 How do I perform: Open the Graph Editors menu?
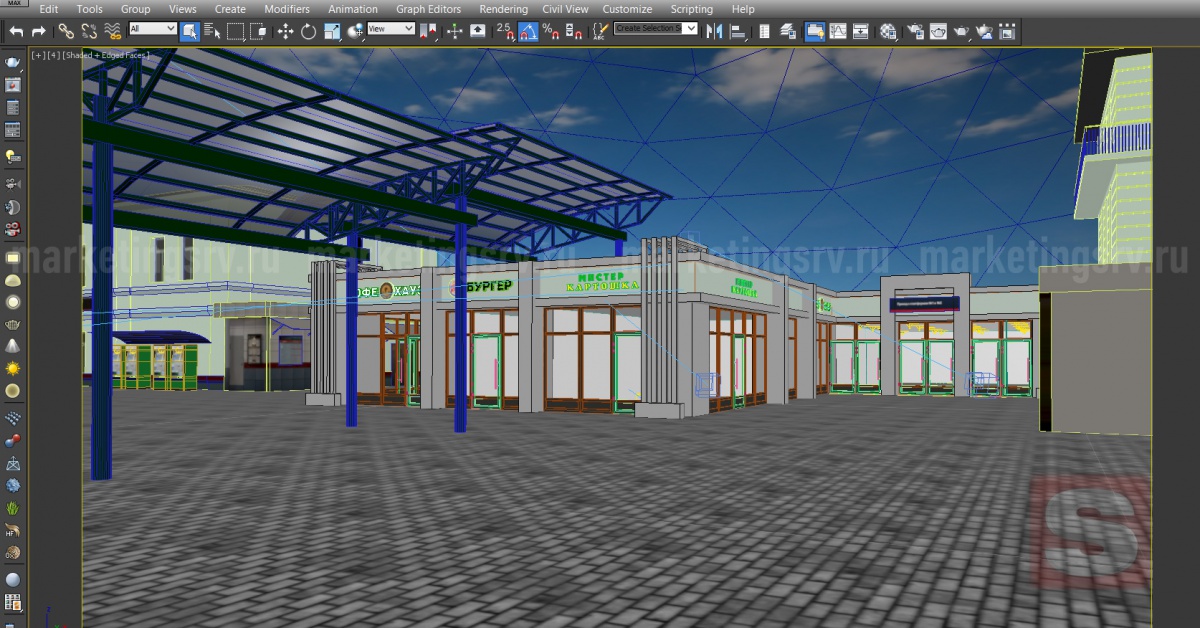[x=428, y=9]
